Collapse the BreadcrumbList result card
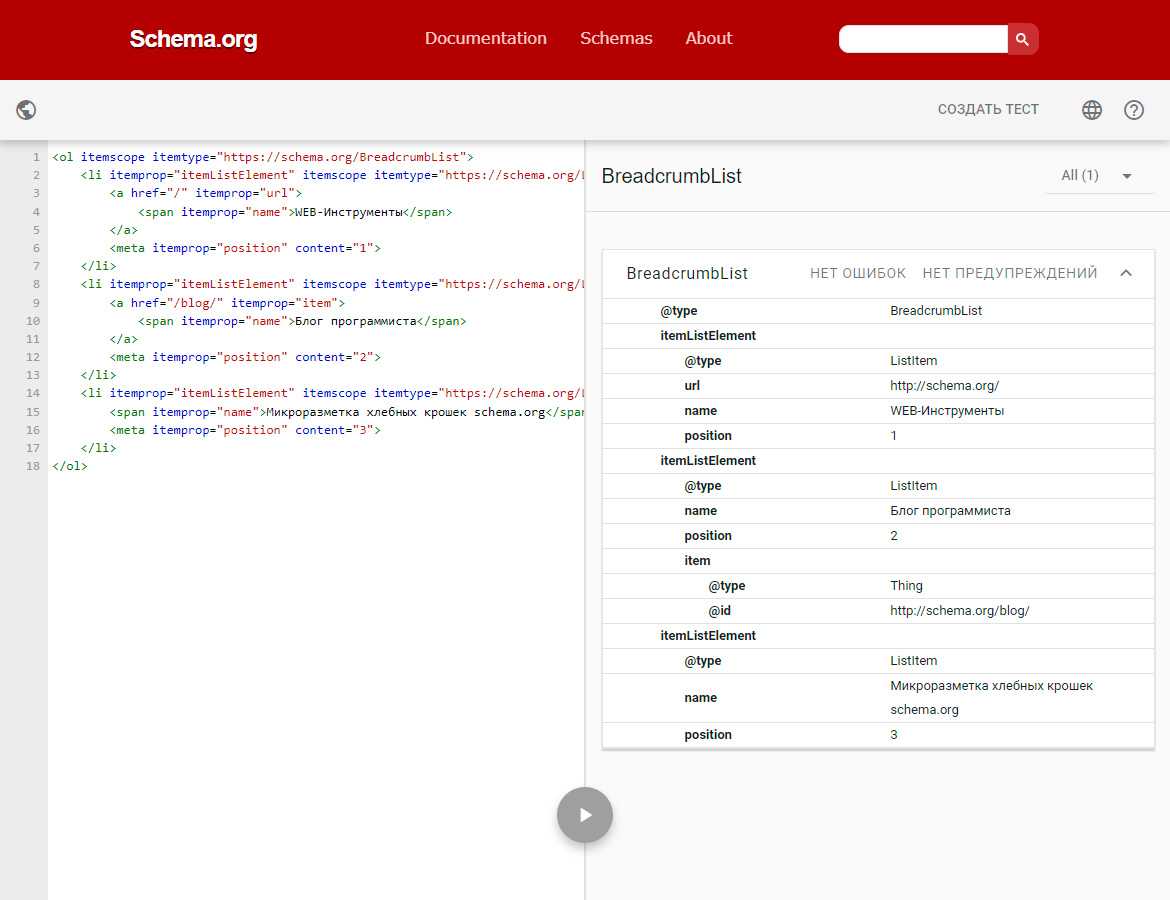 [1126, 273]
